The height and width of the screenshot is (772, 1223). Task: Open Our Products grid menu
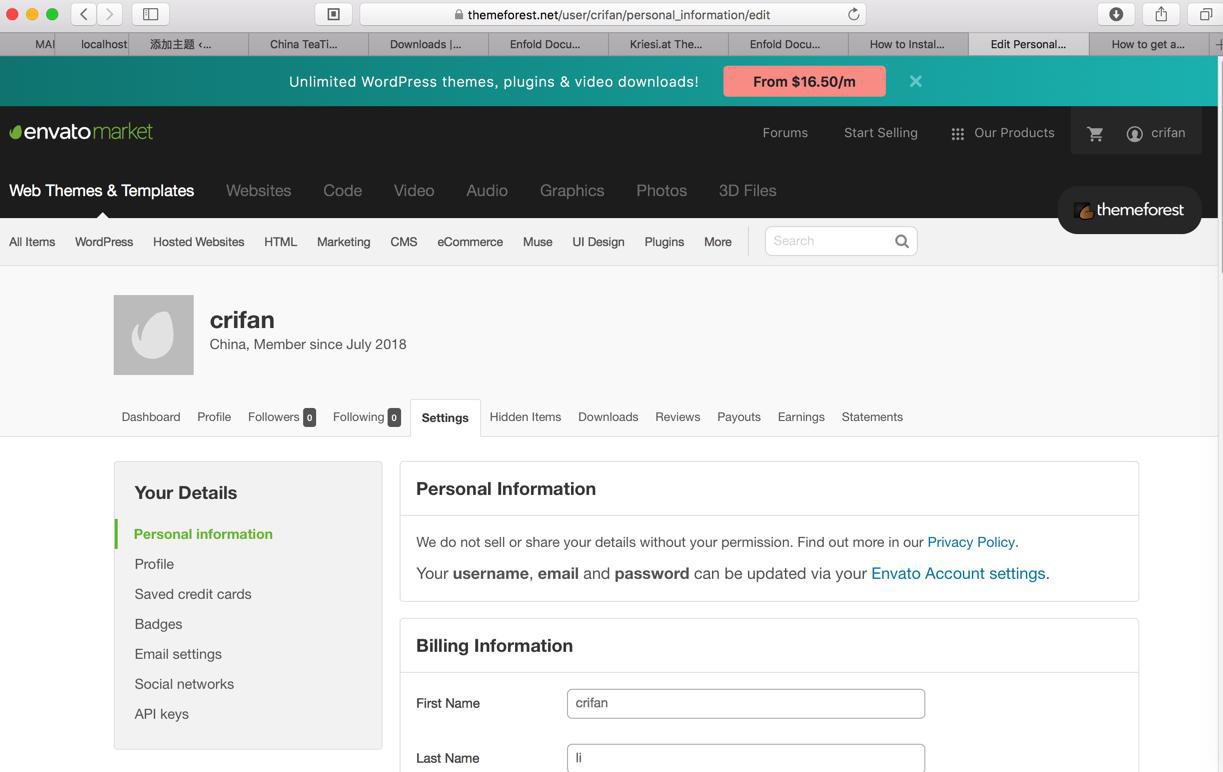pos(1002,133)
